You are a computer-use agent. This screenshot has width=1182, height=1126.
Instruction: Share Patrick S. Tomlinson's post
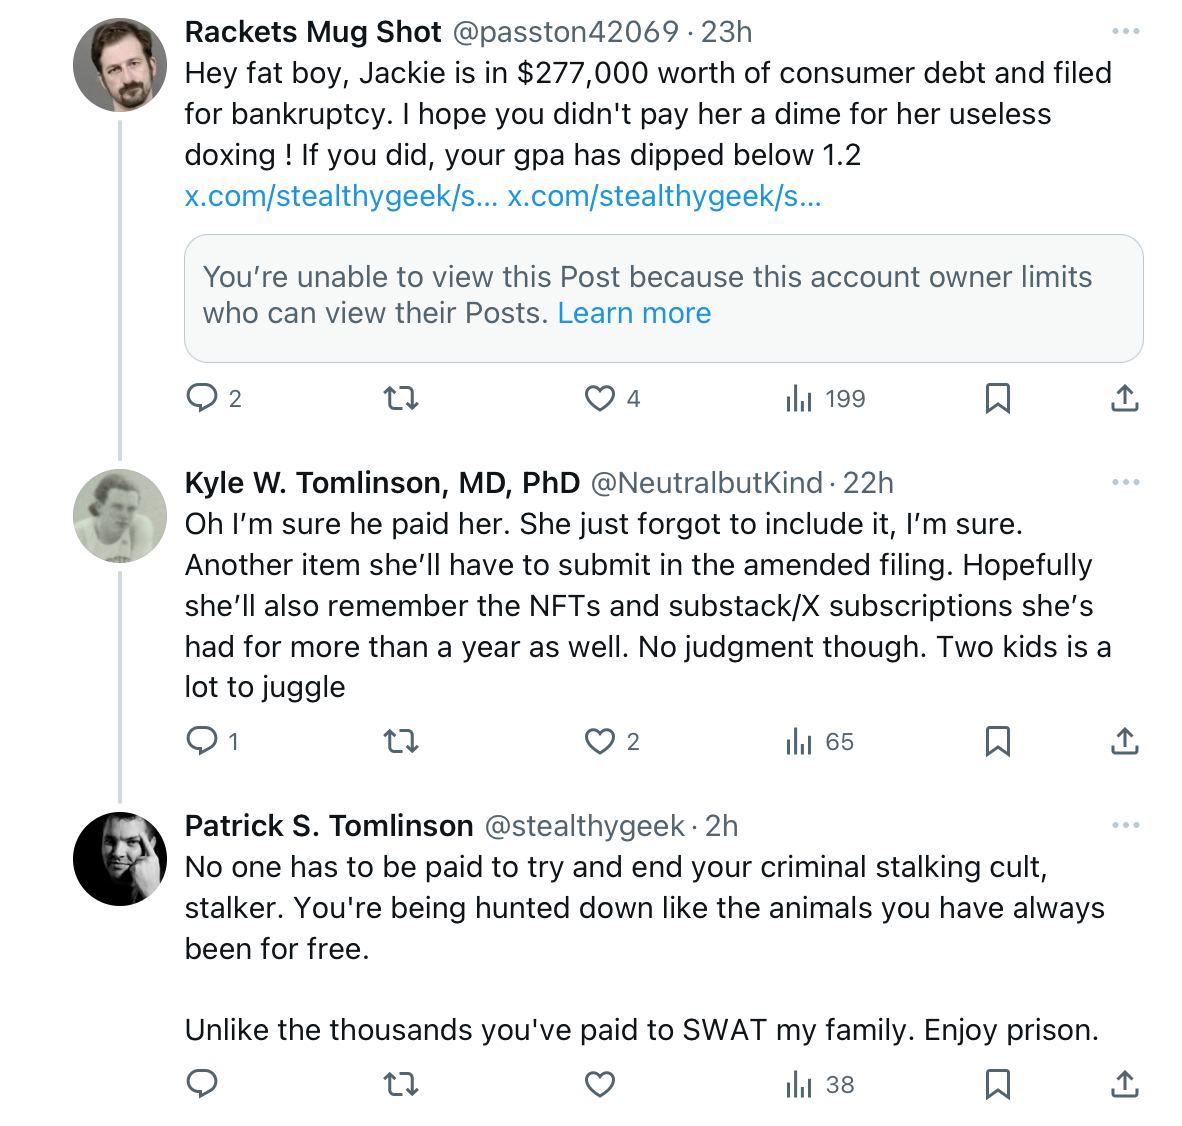pos(1125,1085)
